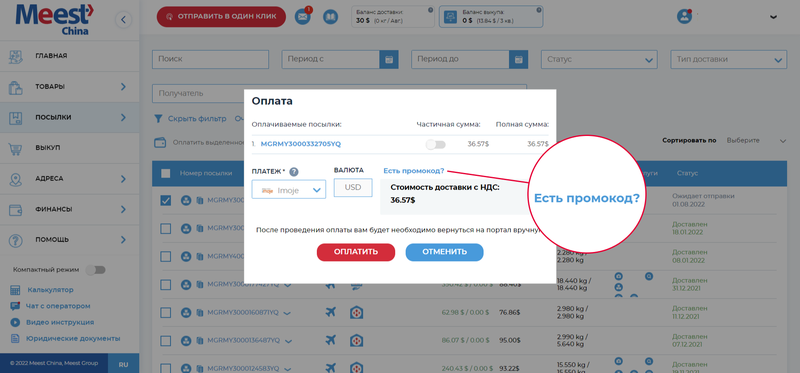
Task: Click airplane icon in MGRMY3000124583YQ row
Action: [x=331, y=367]
